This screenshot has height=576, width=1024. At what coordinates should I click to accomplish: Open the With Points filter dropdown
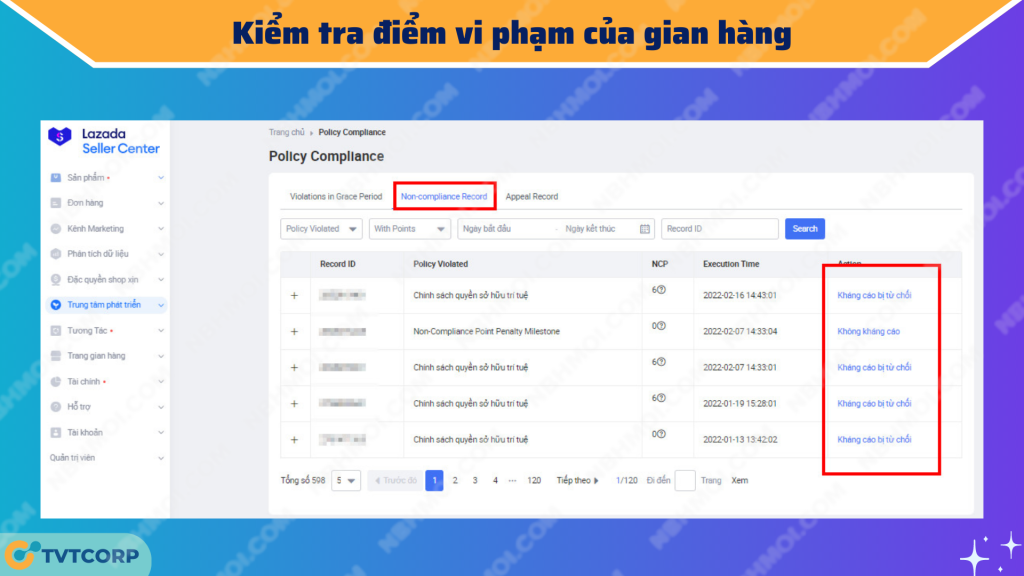point(409,229)
